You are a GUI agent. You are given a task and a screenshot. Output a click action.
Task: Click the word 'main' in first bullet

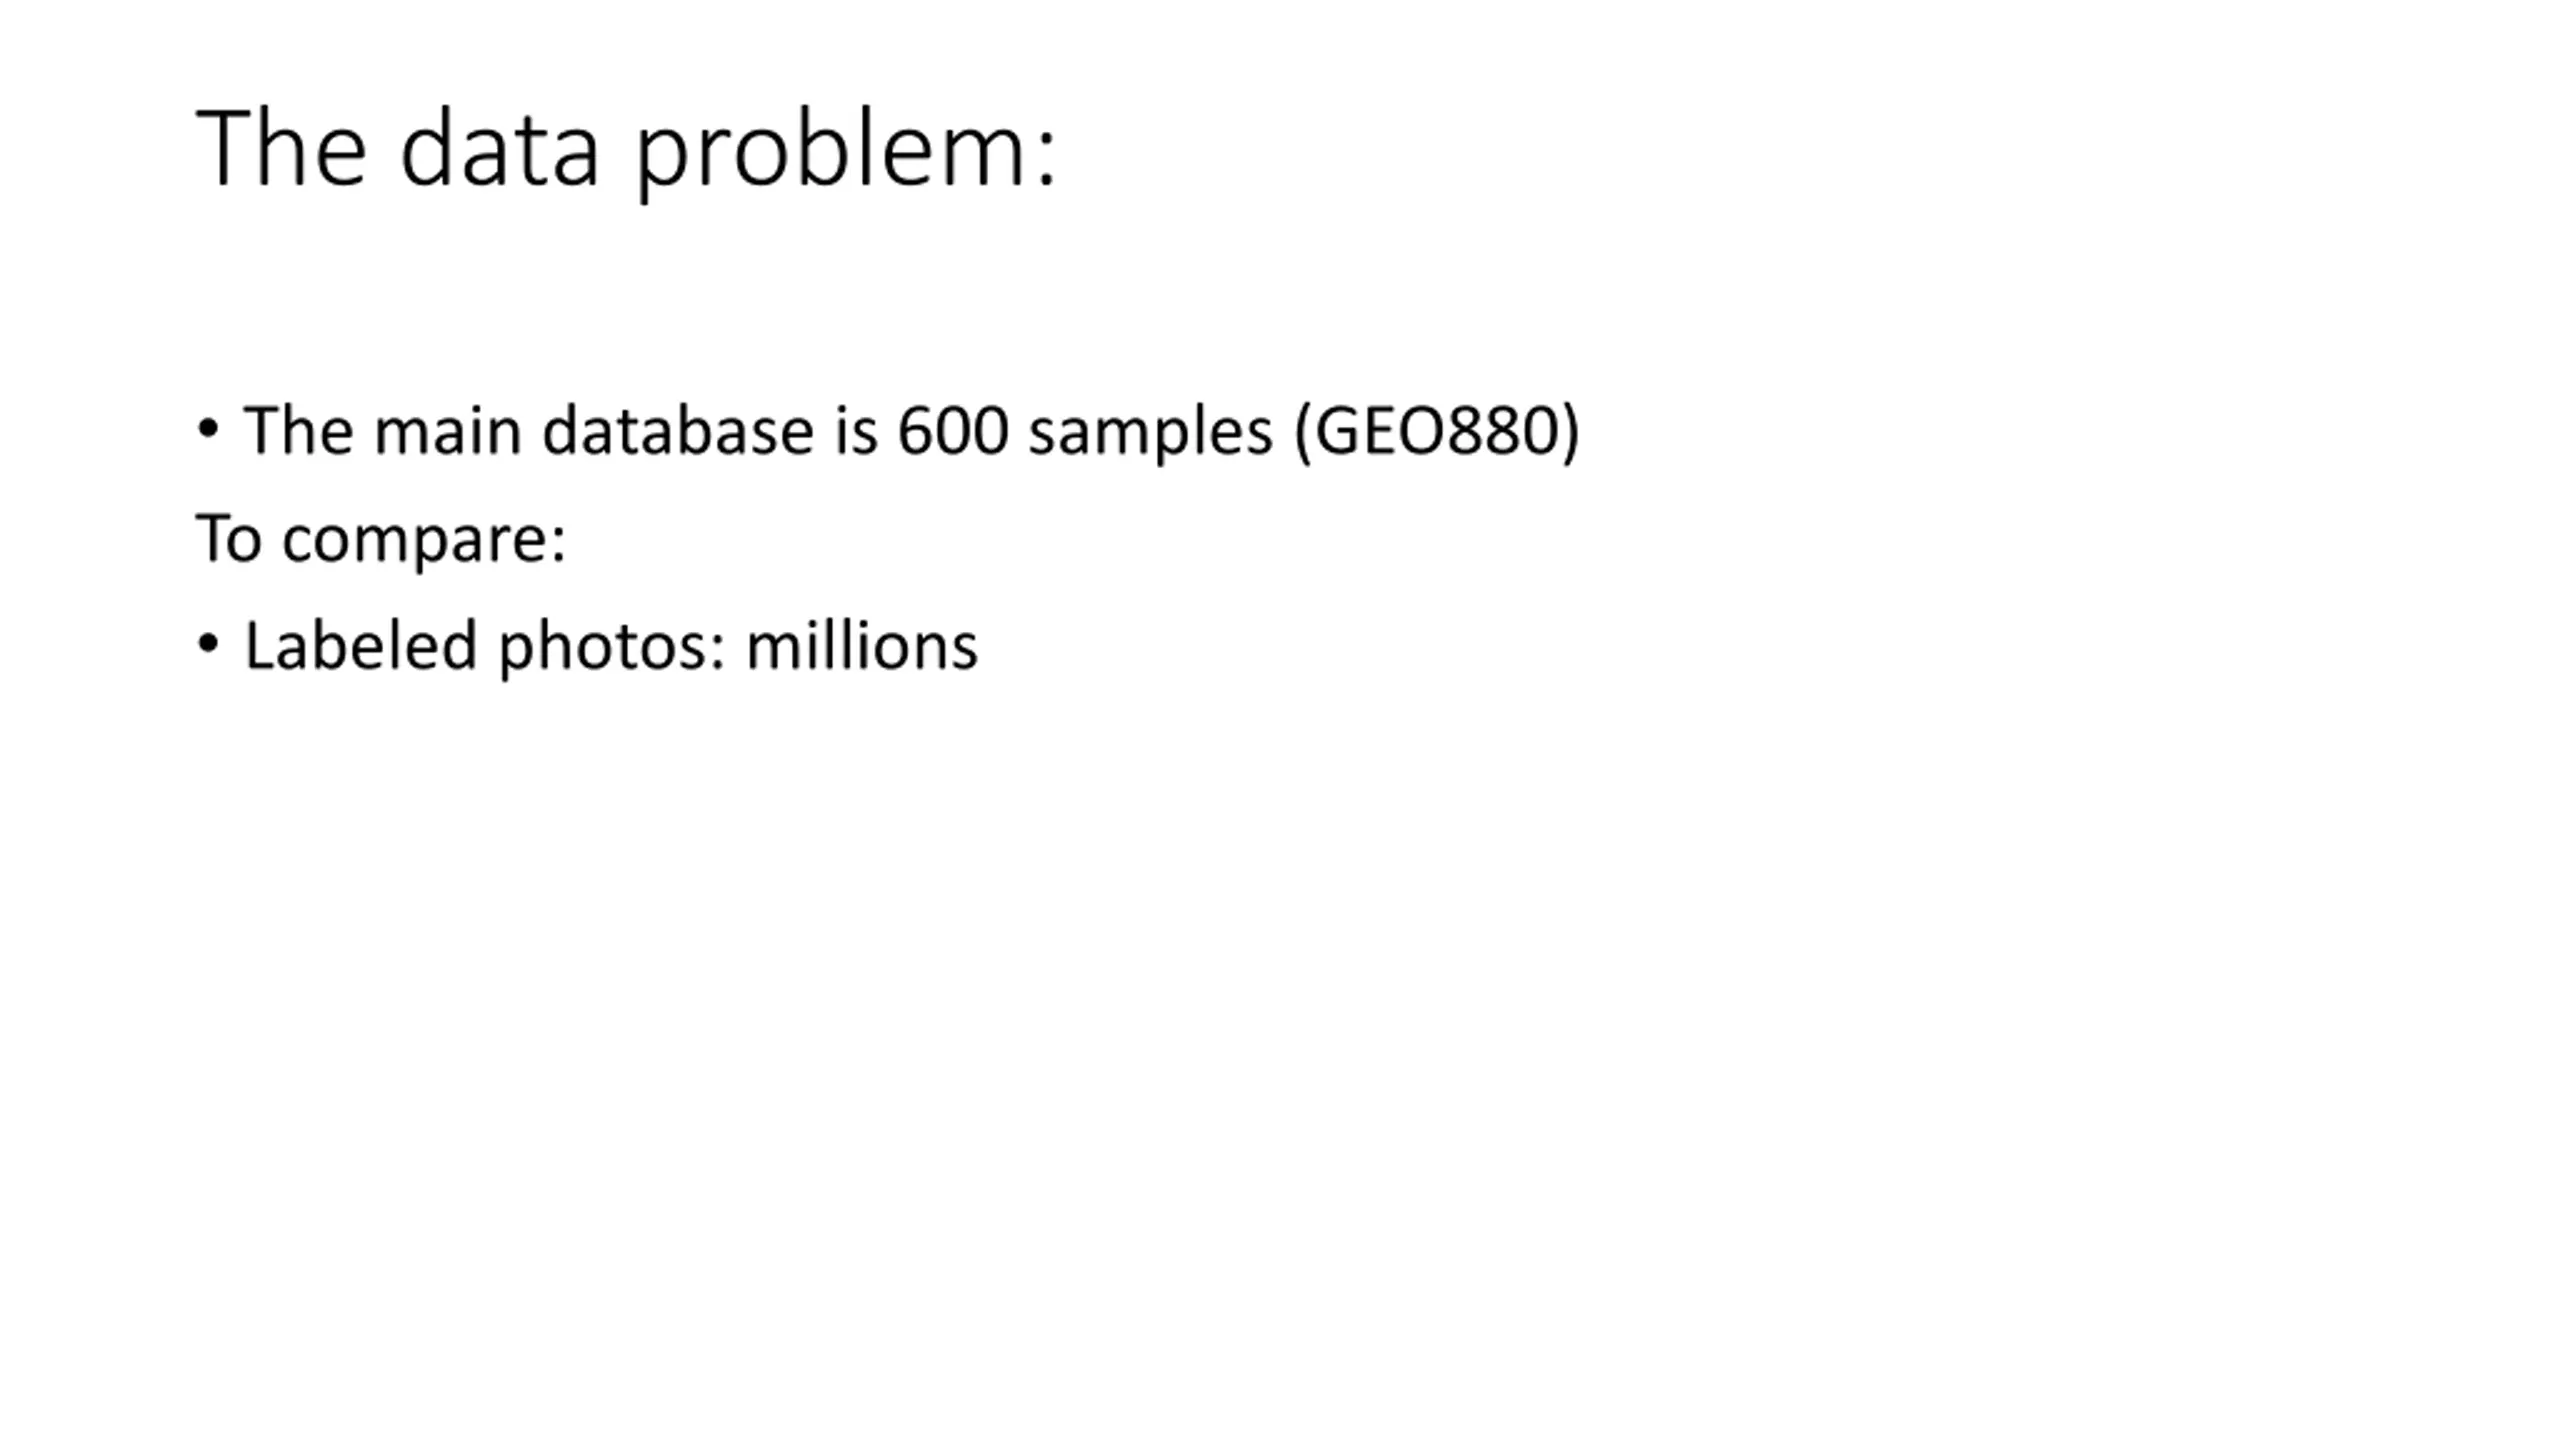(447, 432)
